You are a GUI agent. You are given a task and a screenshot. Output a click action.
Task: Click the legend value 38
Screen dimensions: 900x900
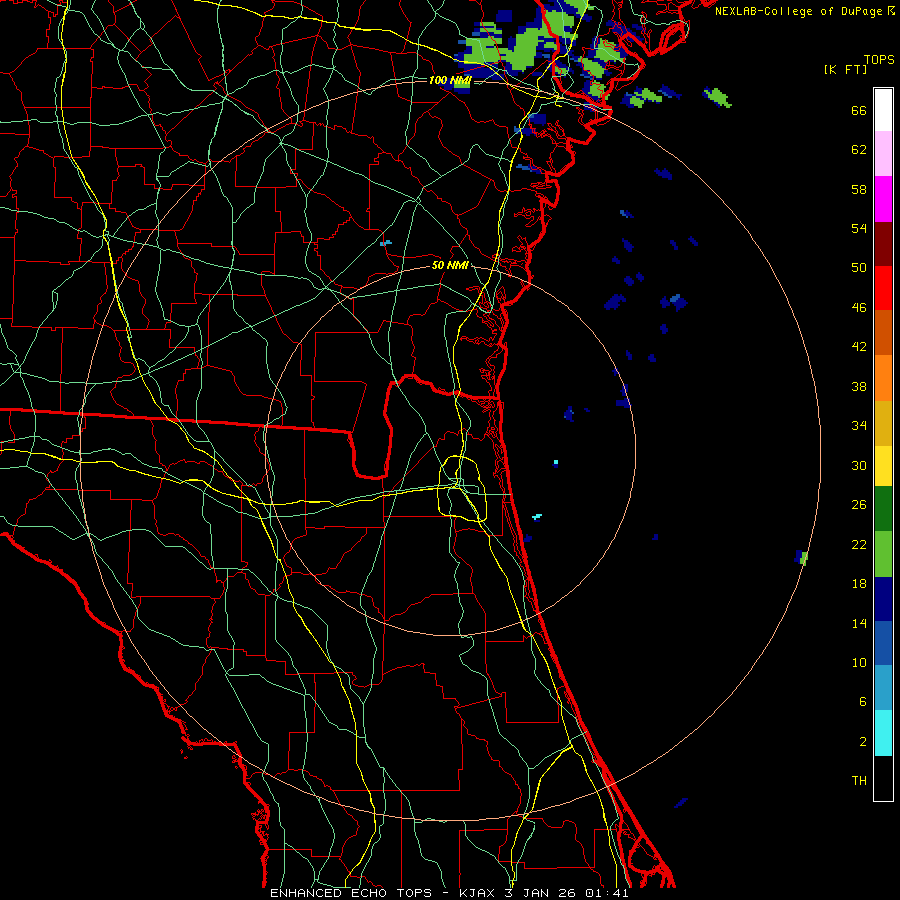point(859,386)
